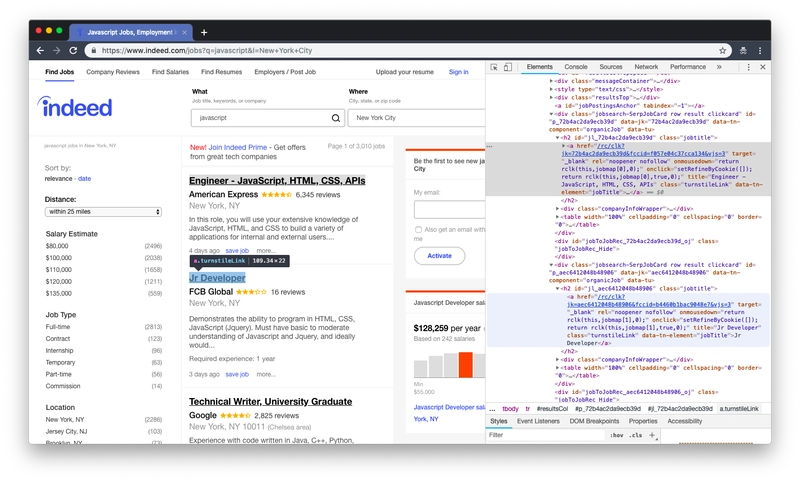Open 'within 25 miles' distance dropdown
This screenshot has height=482, width=800.
pyautogui.click(x=103, y=212)
